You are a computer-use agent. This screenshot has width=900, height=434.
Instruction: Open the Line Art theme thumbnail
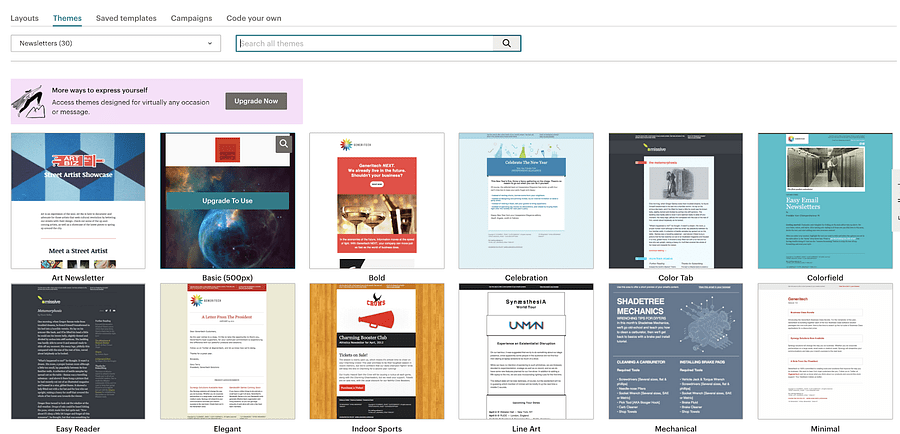pos(526,351)
